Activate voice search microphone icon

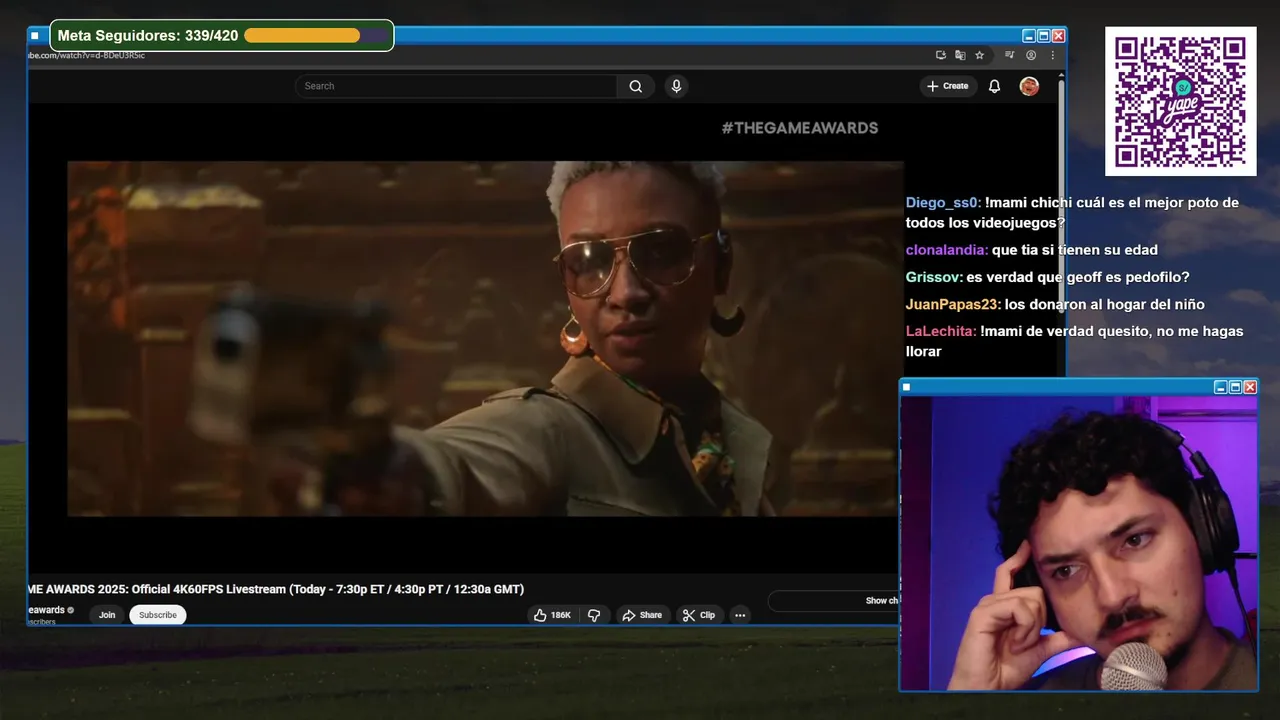click(677, 86)
